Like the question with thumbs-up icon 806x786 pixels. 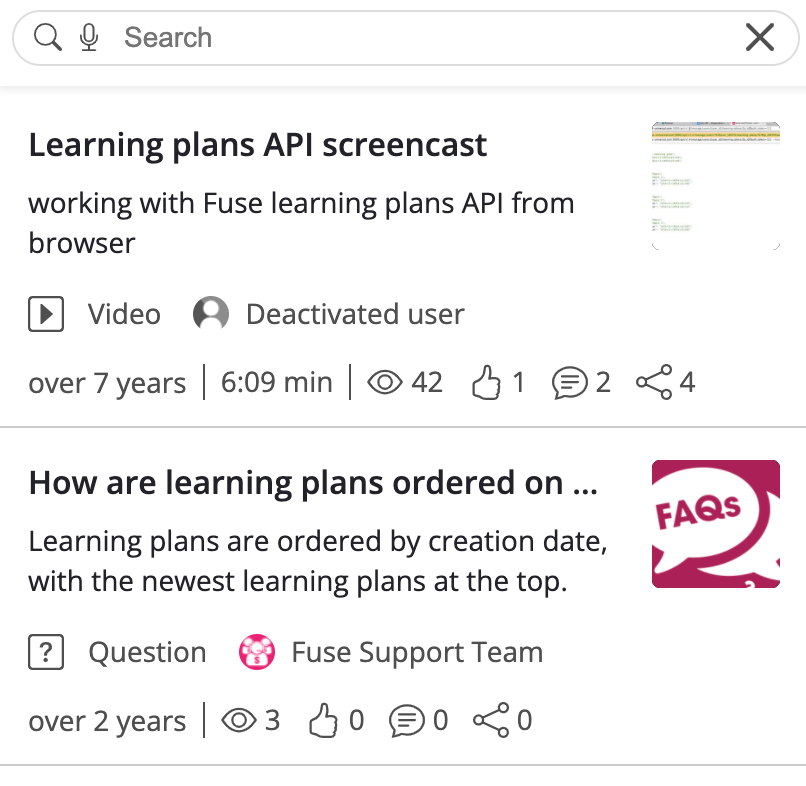pos(323,720)
